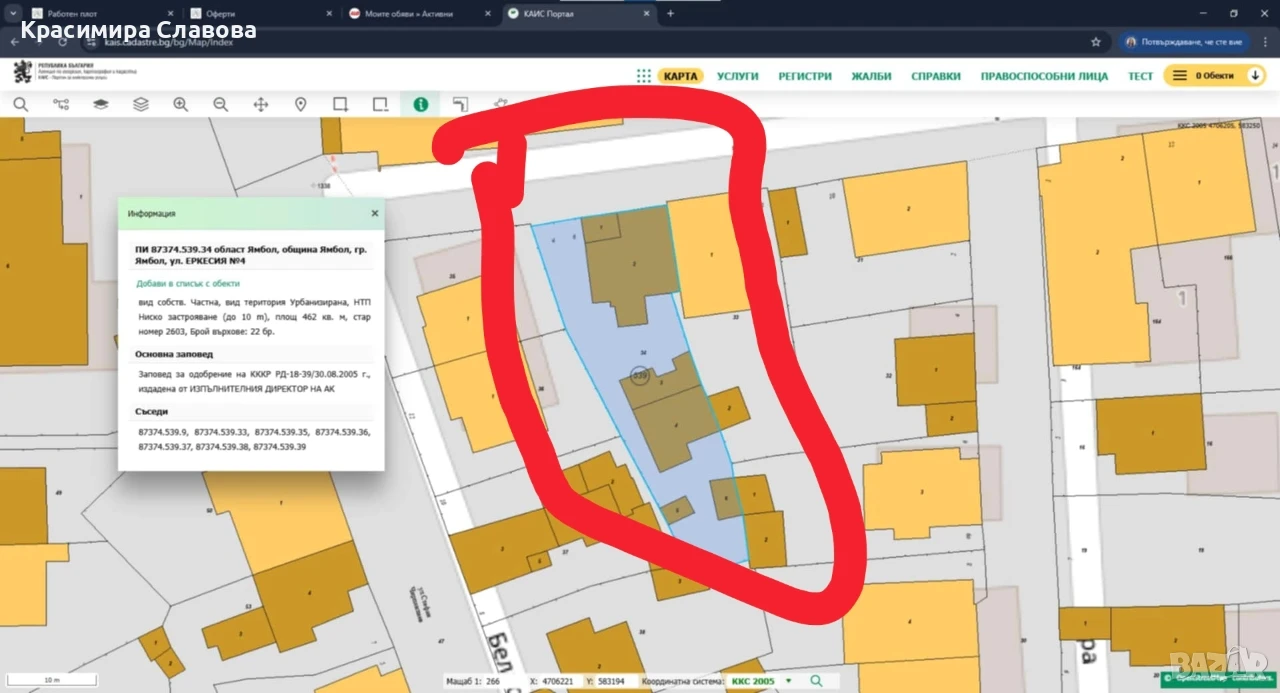1280x693 pixels.
Task: Click neighbor parcel ID 87374.539.37
Action: [x=165, y=447]
